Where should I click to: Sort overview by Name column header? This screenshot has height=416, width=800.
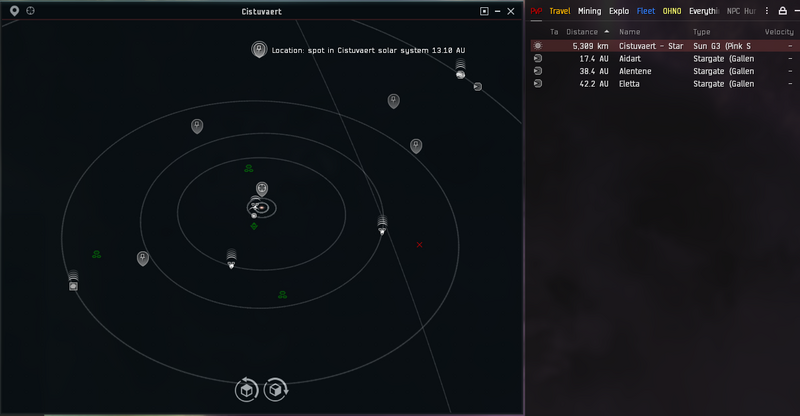[629, 32]
